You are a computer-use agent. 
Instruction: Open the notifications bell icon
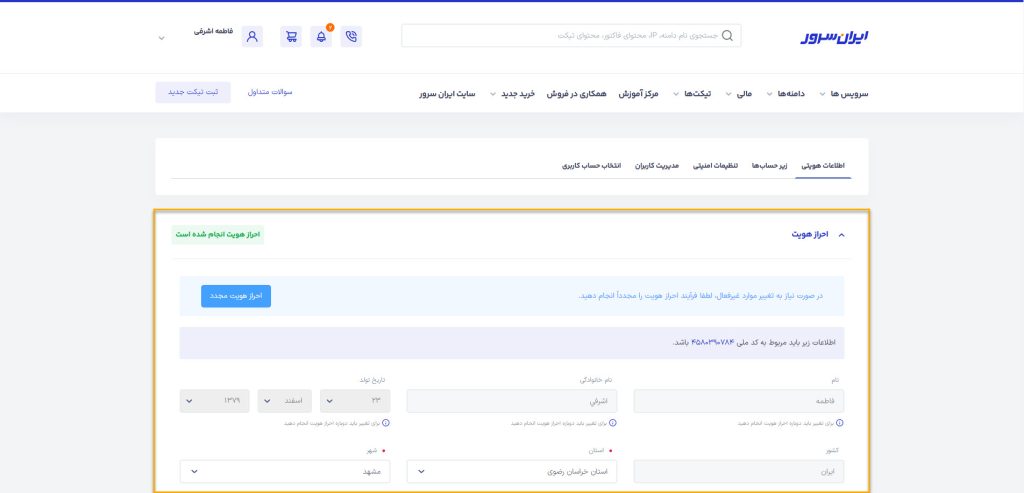click(321, 37)
